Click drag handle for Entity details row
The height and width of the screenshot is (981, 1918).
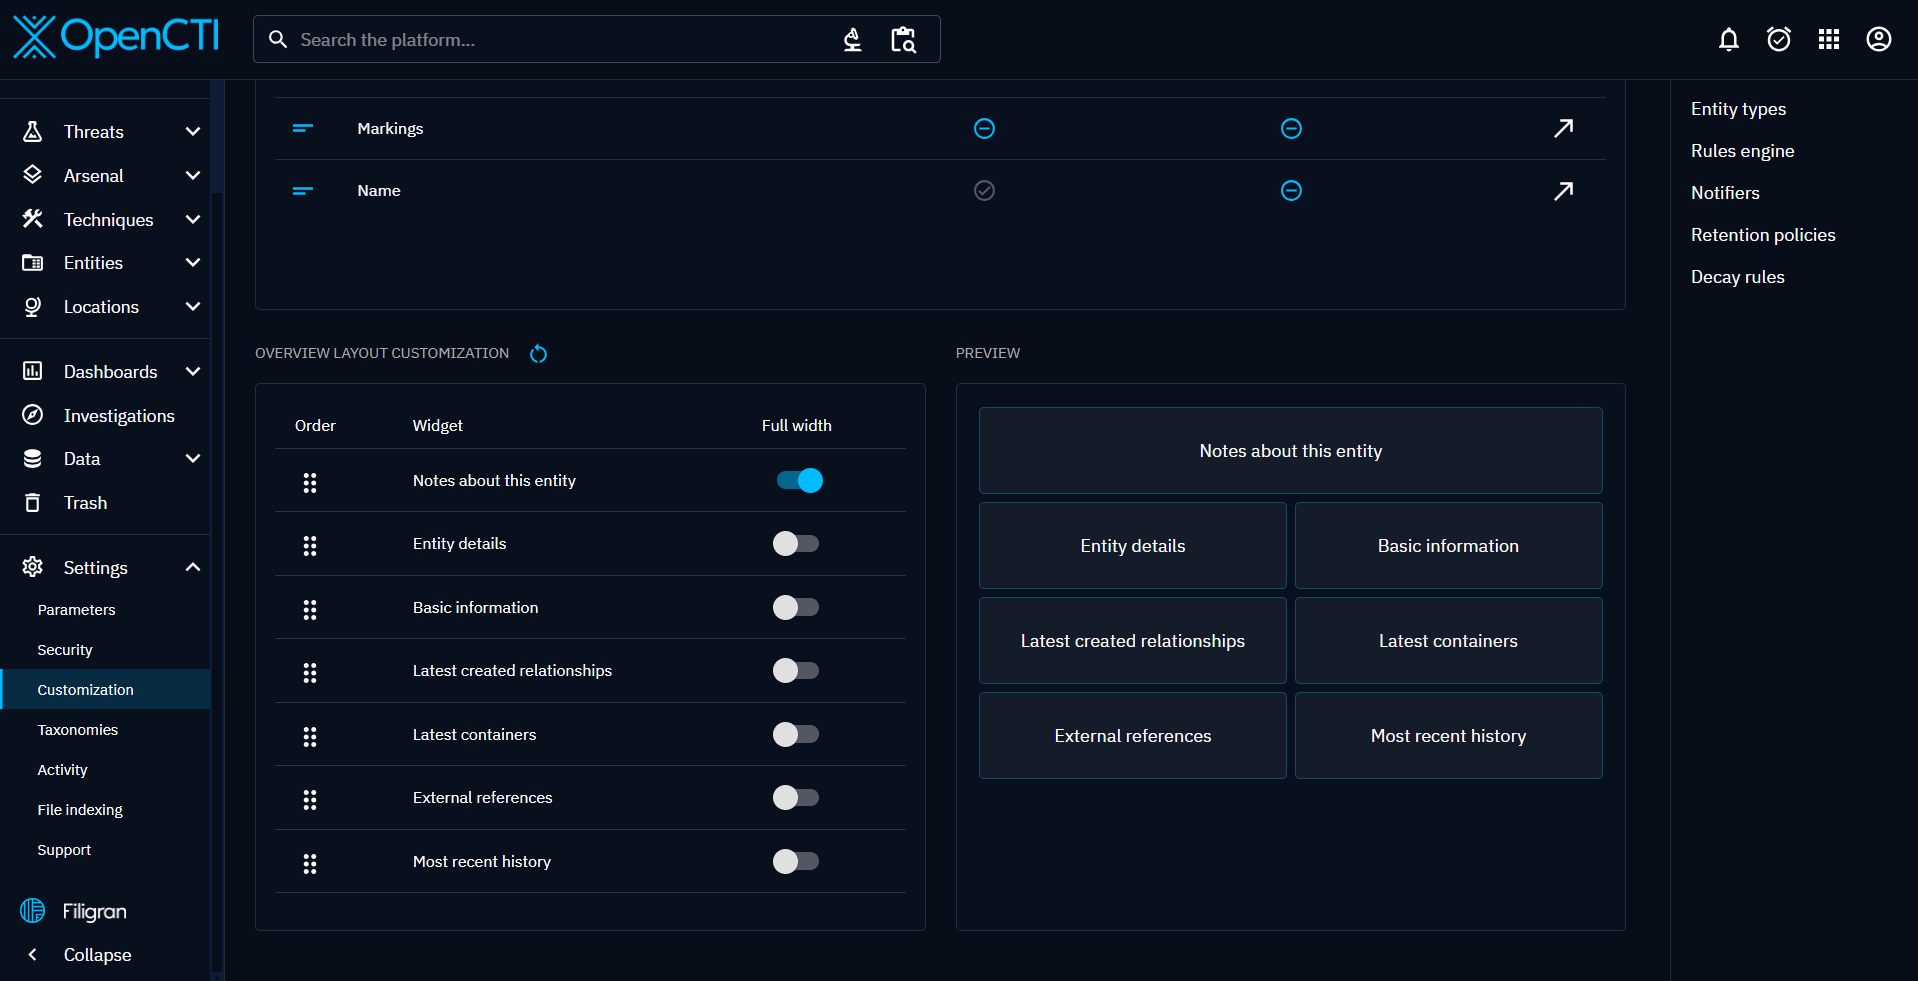pos(310,546)
